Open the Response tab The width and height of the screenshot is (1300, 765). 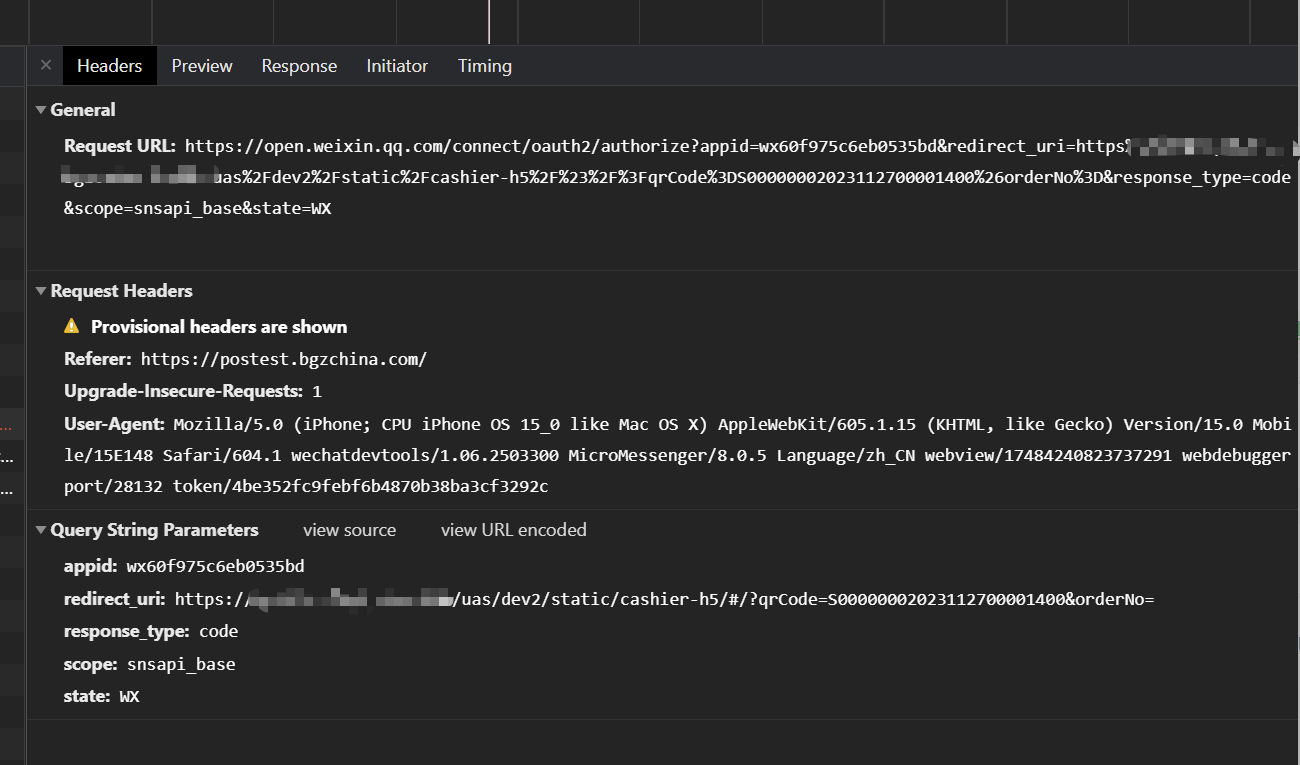point(299,66)
